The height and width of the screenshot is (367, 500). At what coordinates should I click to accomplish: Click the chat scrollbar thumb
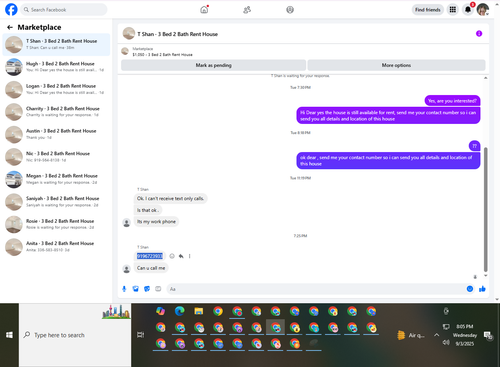[x=486, y=209]
